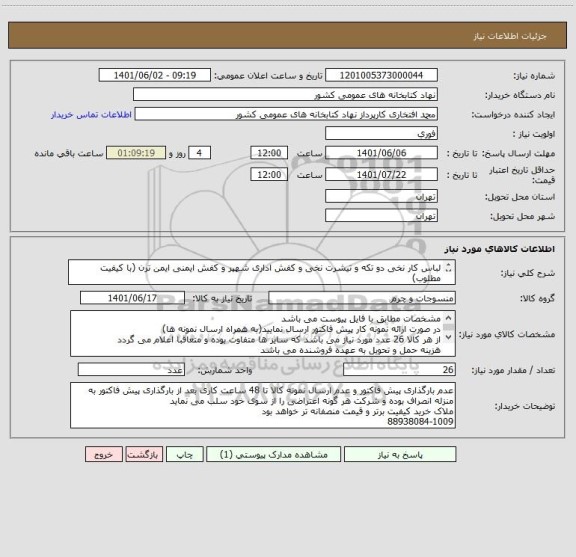Click header title 'جزئیات اطلاعات نیاز'
576x557 pixels.
(x=510, y=36)
